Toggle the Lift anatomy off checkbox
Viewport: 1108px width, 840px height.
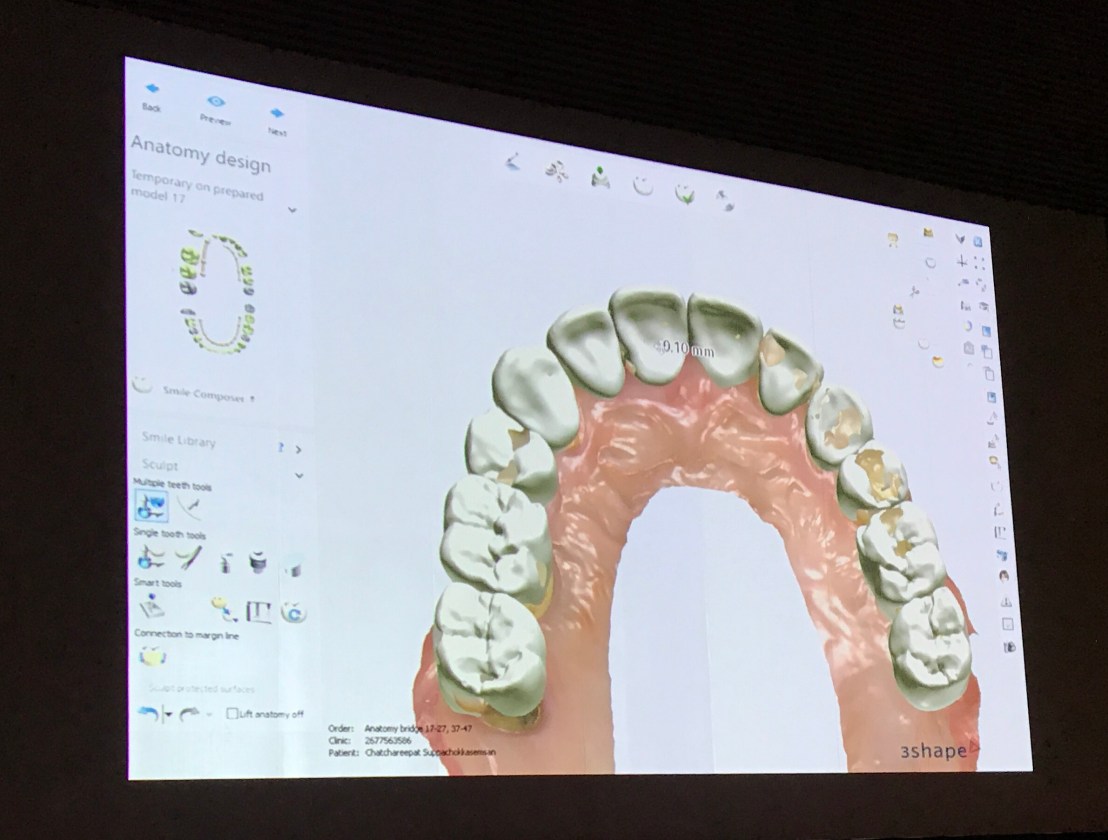(233, 714)
